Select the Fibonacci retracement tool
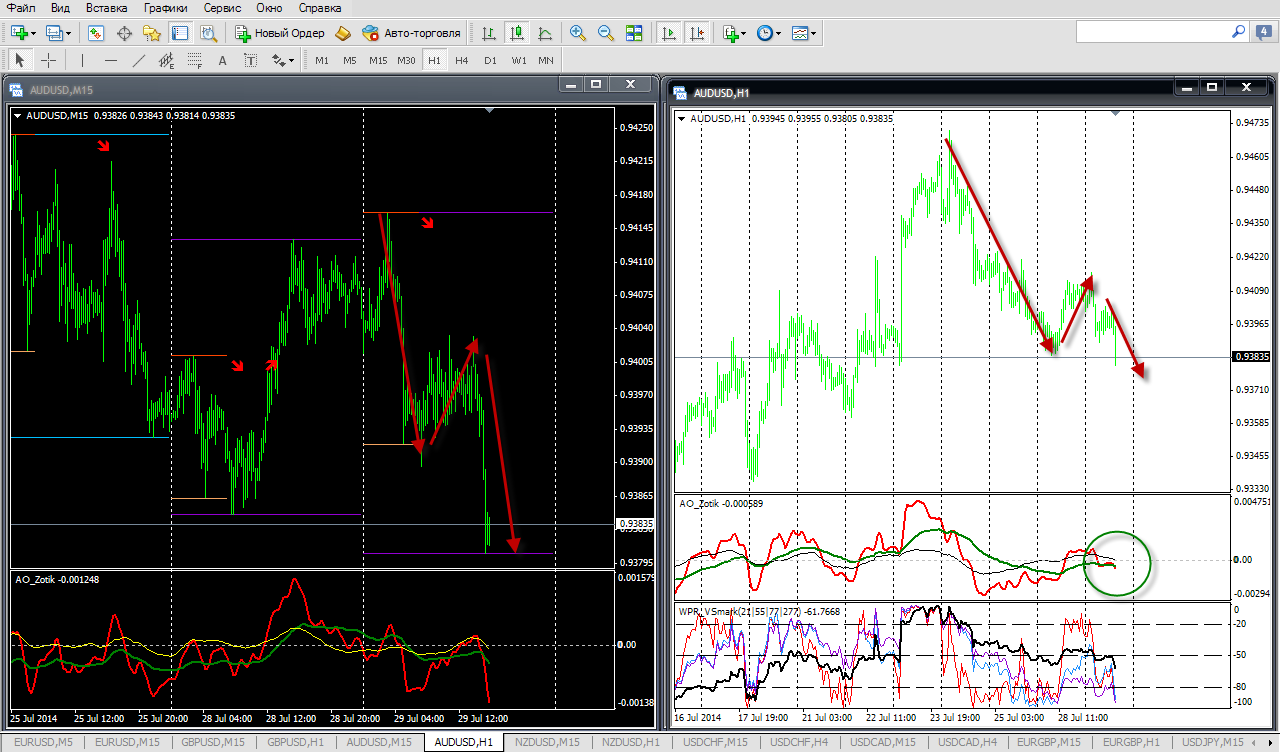1280x752 pixels. tap(195, 60)
